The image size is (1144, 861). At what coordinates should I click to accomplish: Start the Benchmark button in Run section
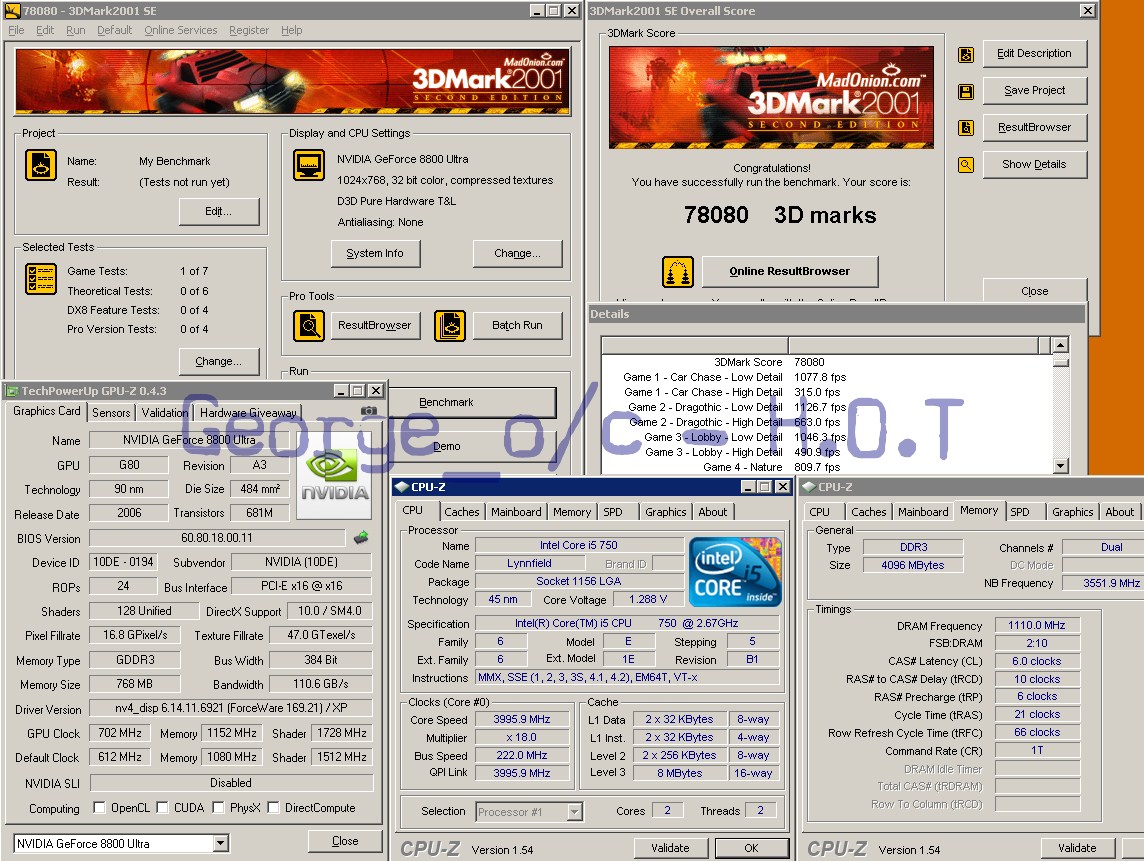[471, 402]
